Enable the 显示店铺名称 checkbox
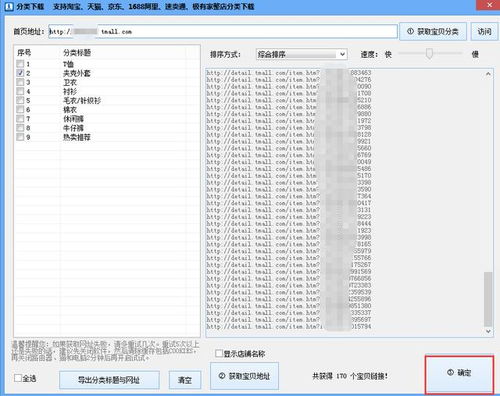Image resolution: width=500 pixels, height=396 pixels. (219, 353)
